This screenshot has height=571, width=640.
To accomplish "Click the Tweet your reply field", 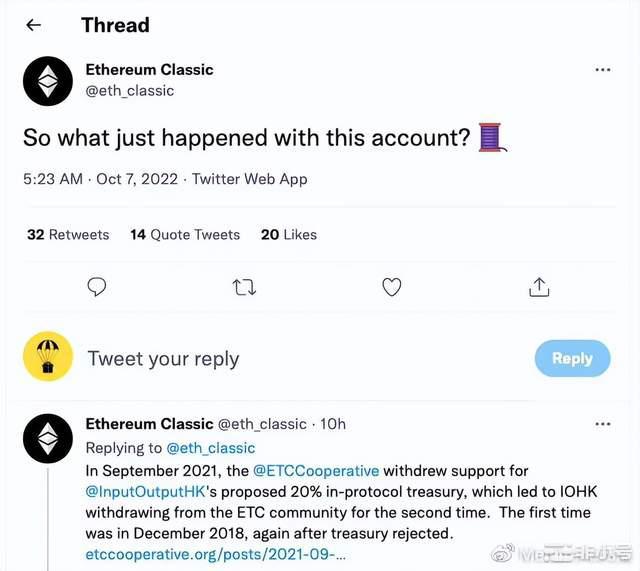I will [x=164, y=358].
